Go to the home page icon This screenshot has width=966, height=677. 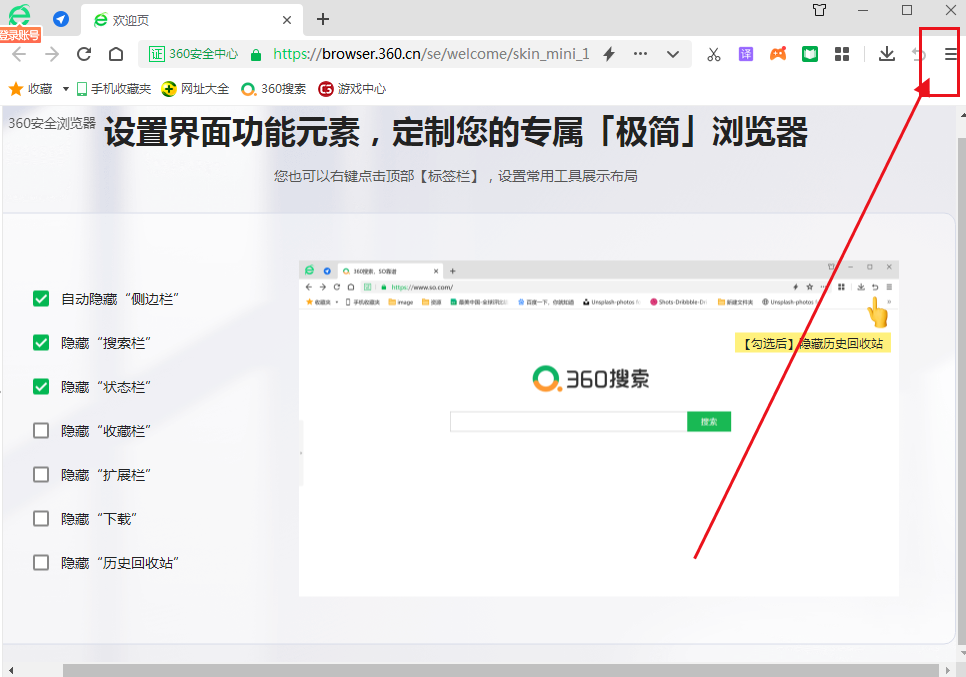click(x=116, y=54)
